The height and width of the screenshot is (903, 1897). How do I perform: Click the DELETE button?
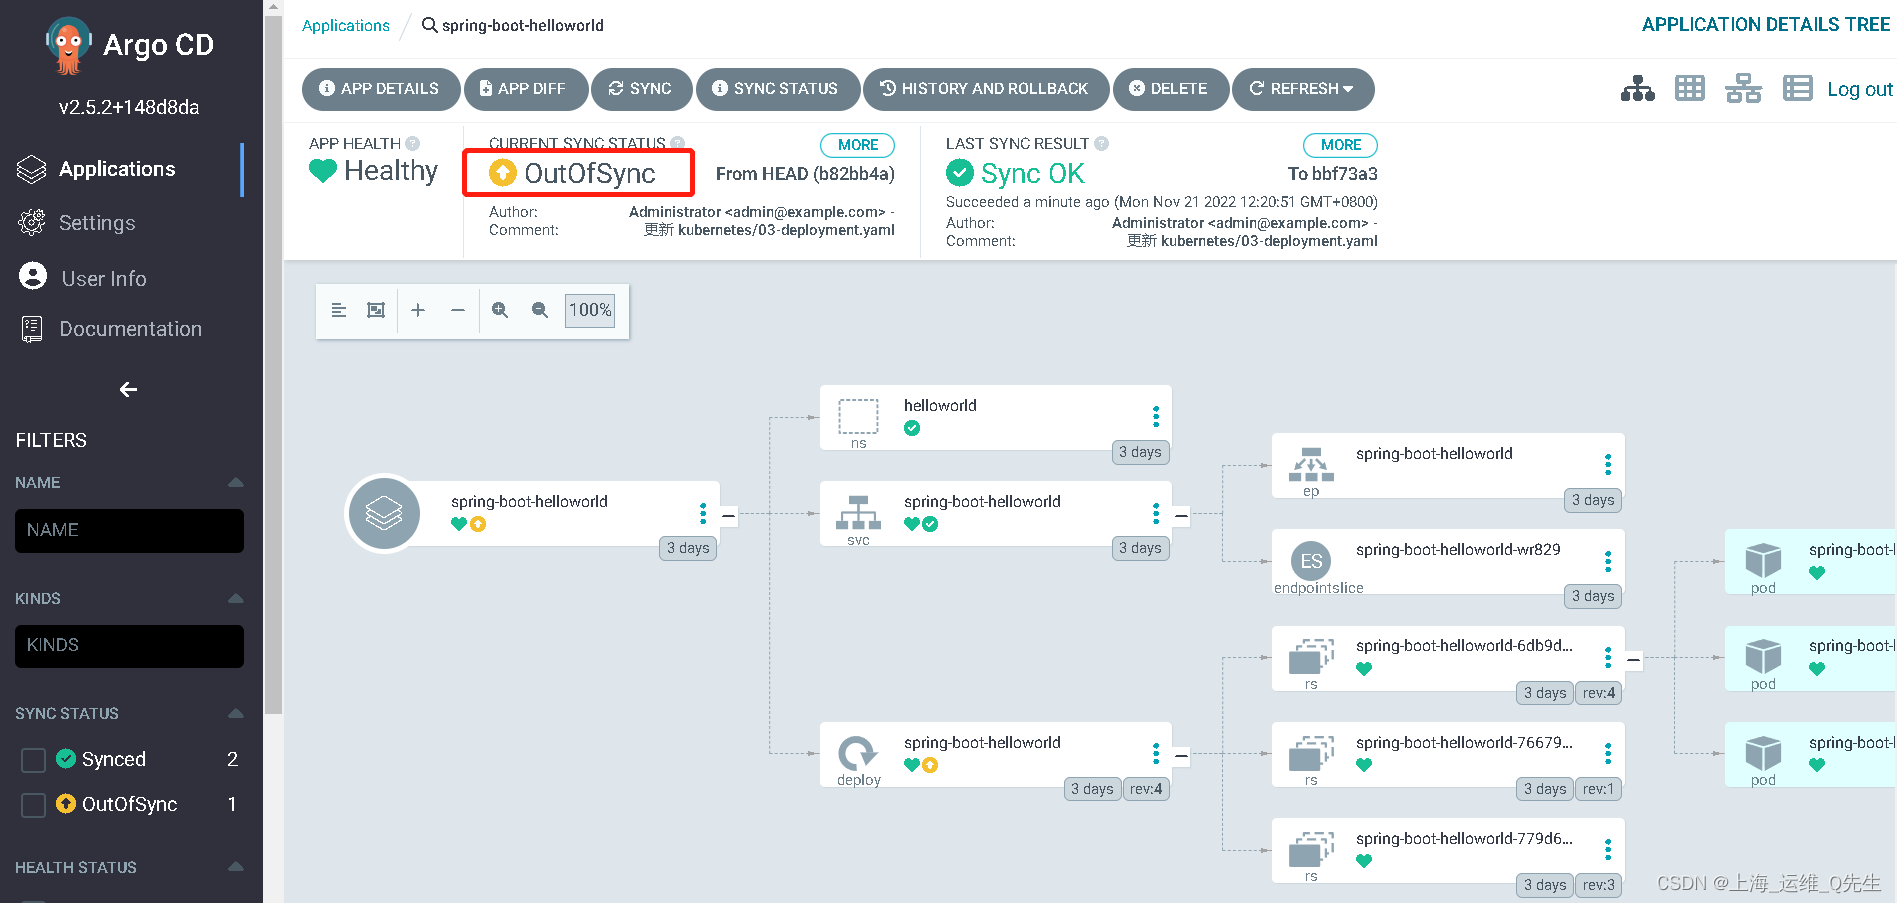tap(1170, 89)
